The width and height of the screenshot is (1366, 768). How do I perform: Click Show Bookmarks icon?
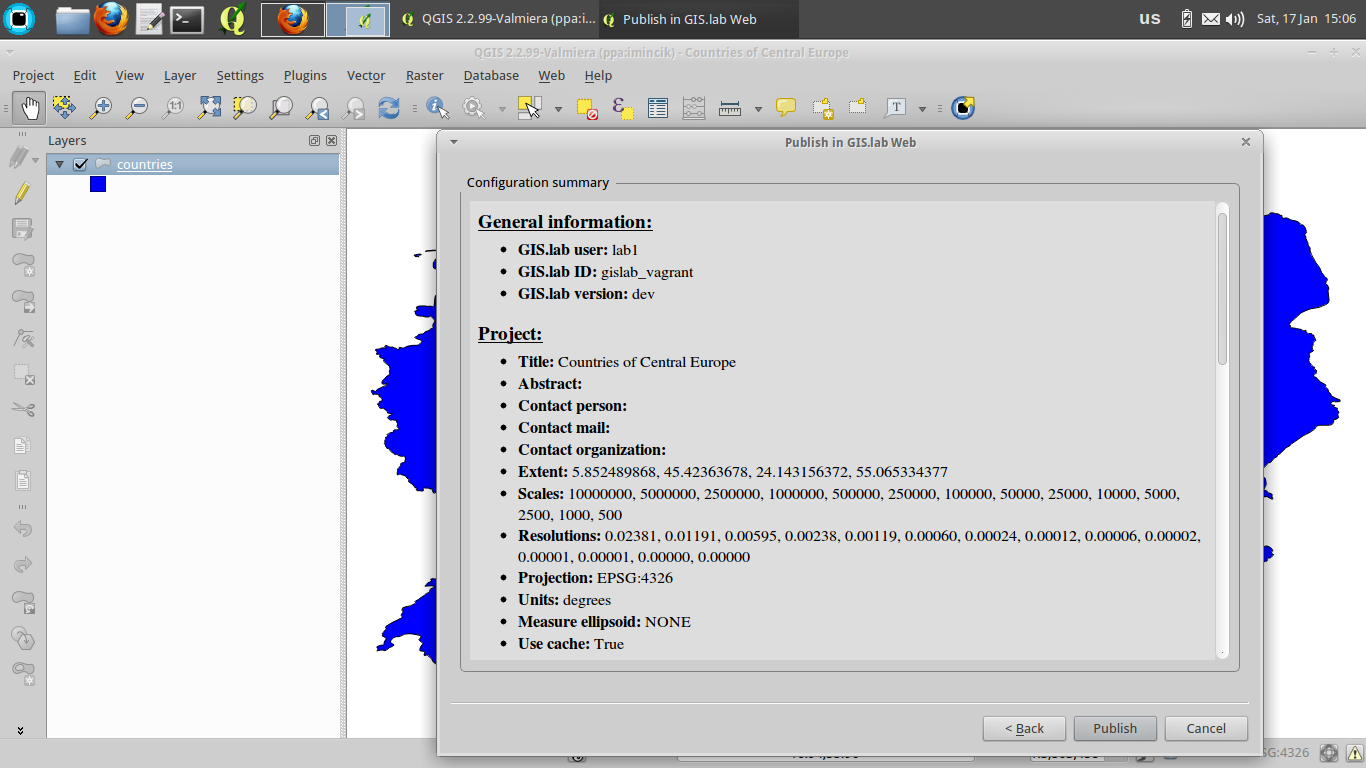pyautogui.click(x=857, y=107)
